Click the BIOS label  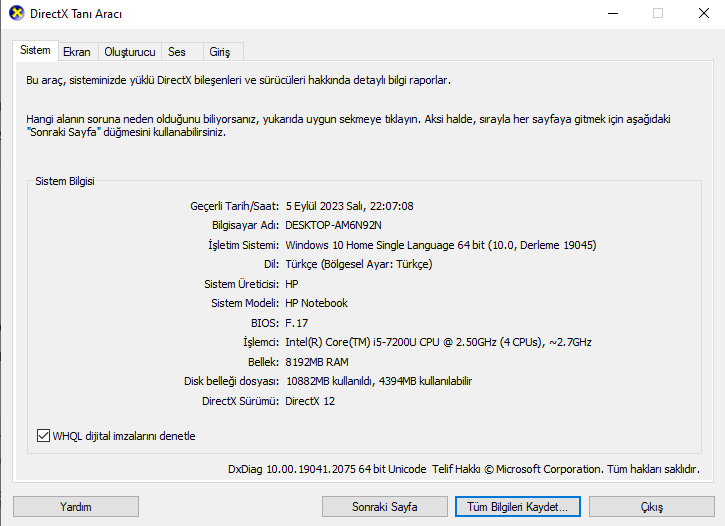coord(265,323)
